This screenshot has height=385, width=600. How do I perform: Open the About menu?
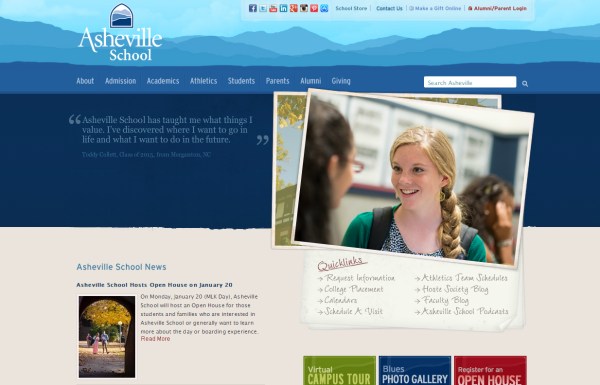click(85, 81)
